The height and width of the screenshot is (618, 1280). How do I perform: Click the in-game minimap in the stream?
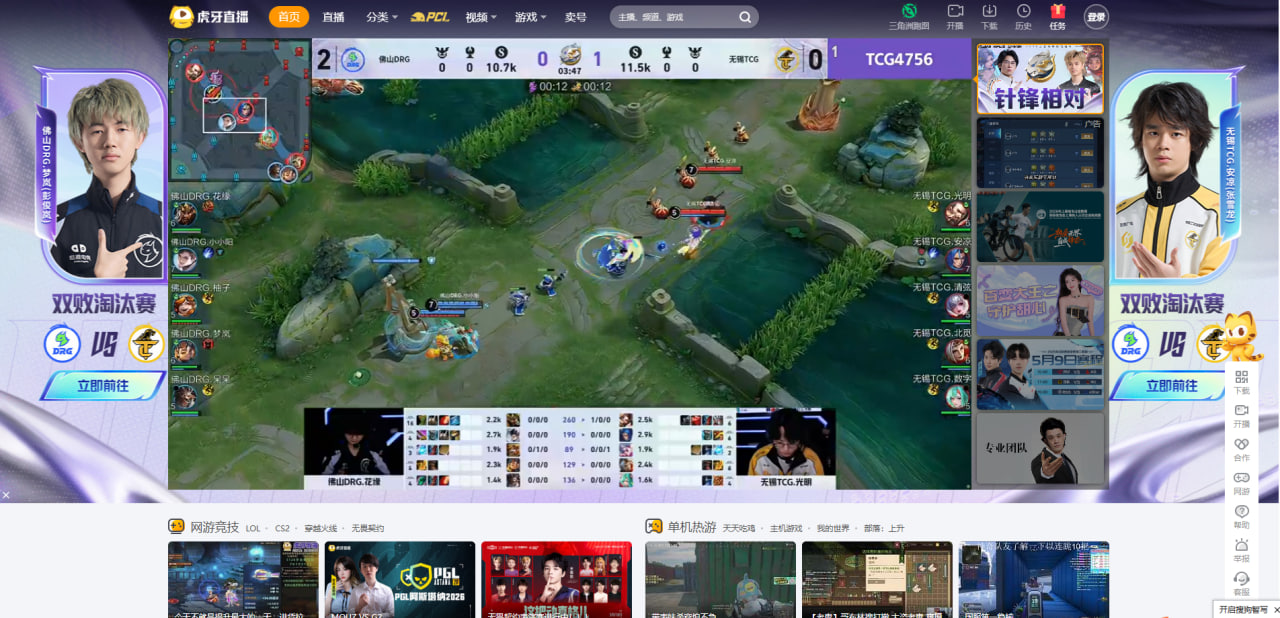(240, 110)
